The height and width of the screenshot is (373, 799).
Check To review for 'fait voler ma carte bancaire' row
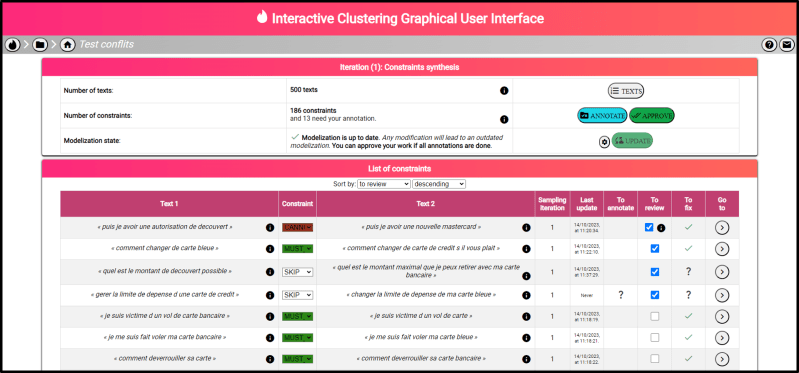[x=655, y=337]
